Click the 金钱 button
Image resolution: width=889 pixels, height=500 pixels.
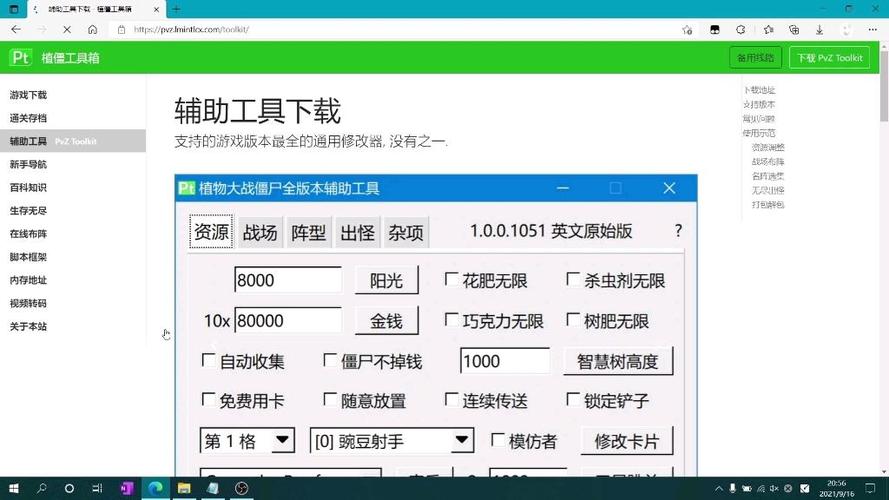point(387,321)
